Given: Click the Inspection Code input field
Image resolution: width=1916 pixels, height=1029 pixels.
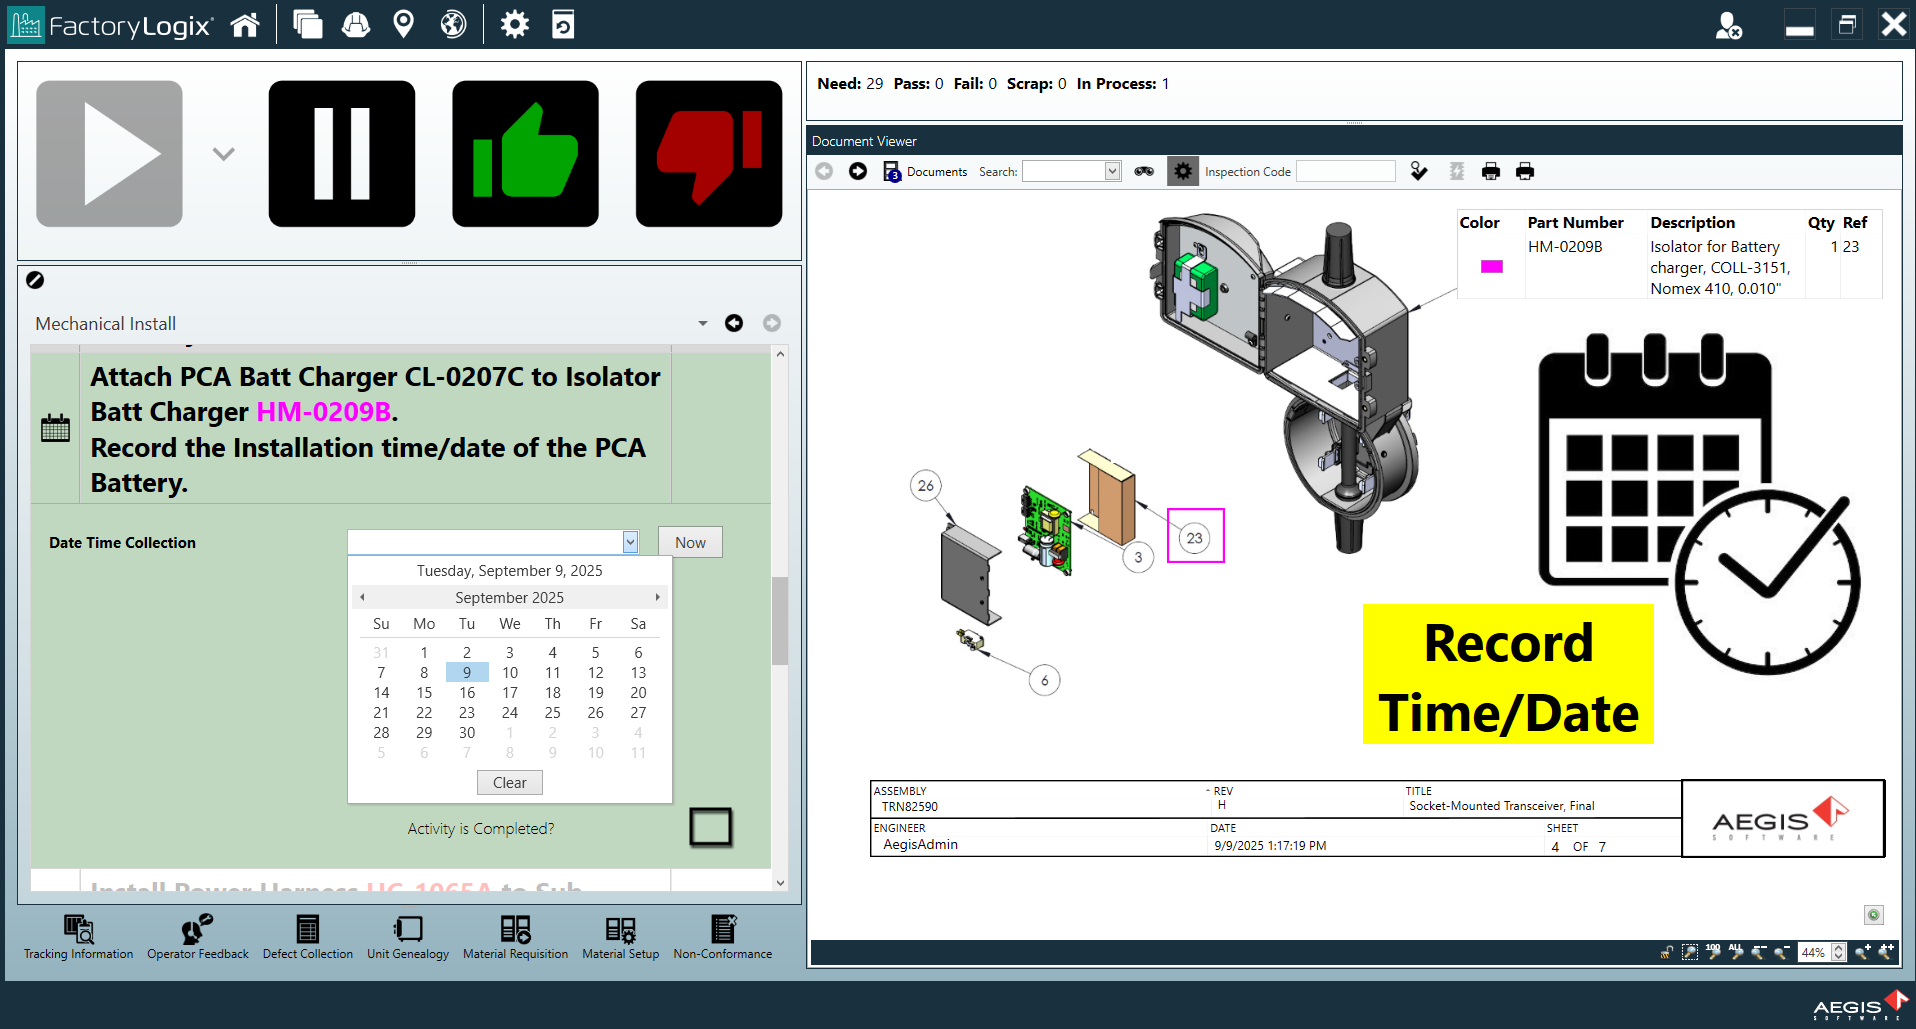Looking at the screenshot, I should [x=1345, y=172].
